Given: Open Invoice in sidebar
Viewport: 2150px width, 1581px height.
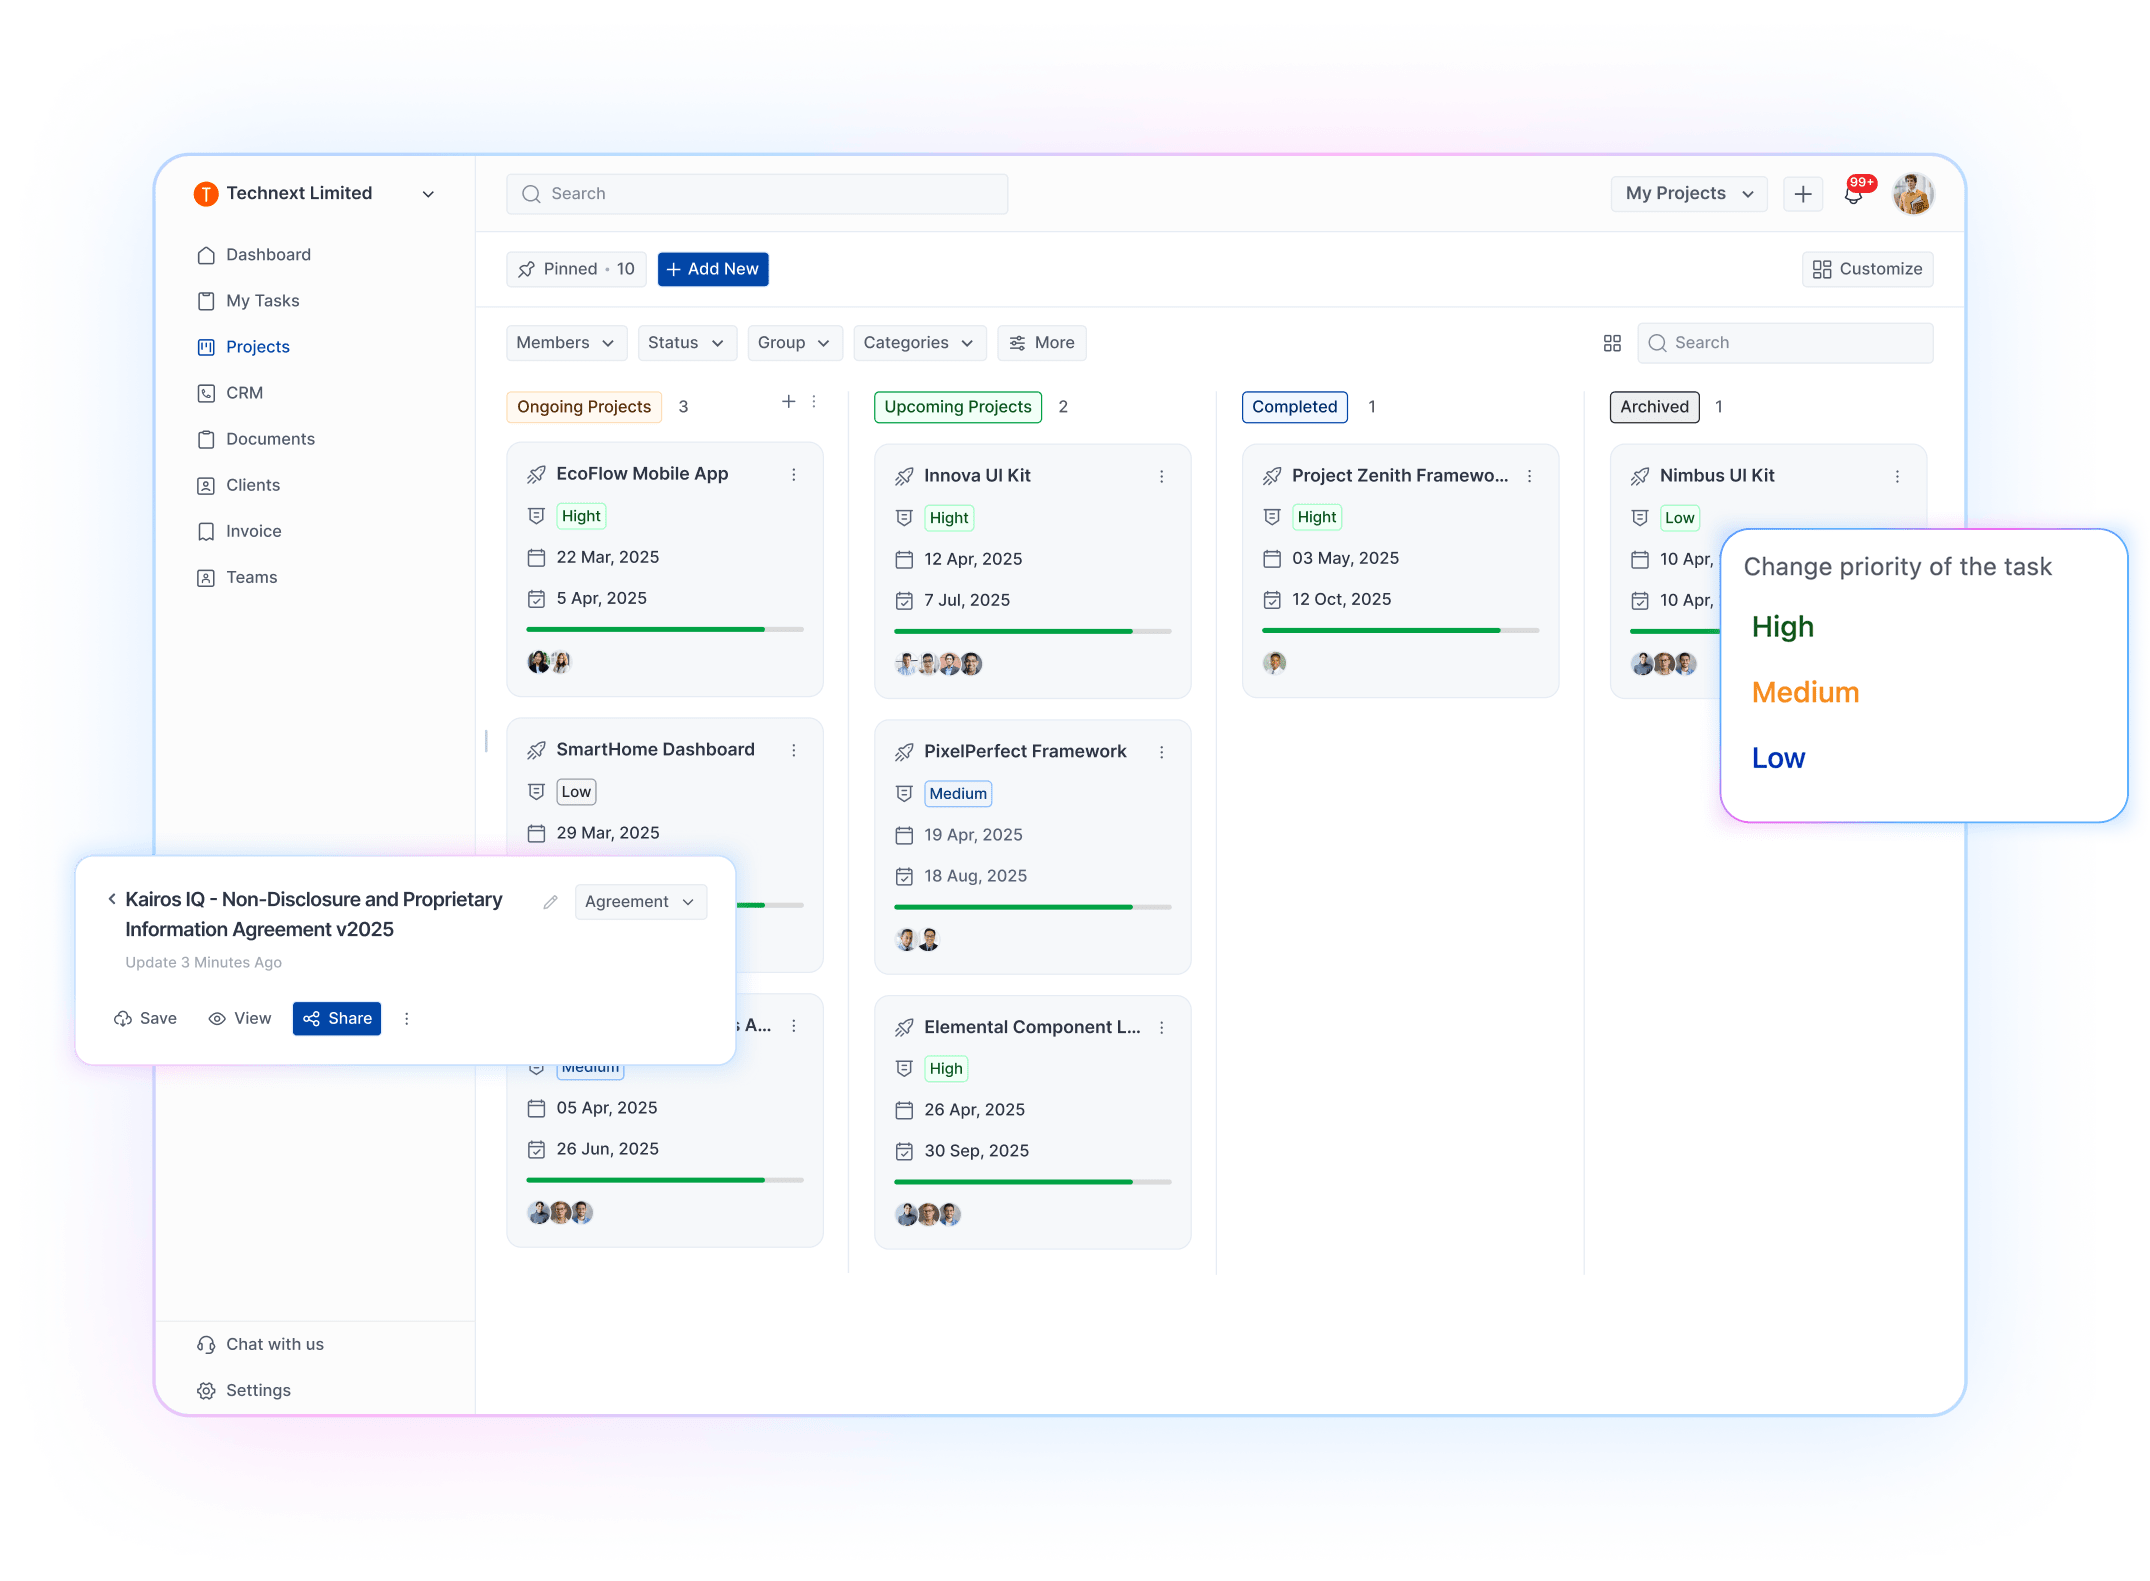Looking at the screenshot, I should (x=239, y=531).
